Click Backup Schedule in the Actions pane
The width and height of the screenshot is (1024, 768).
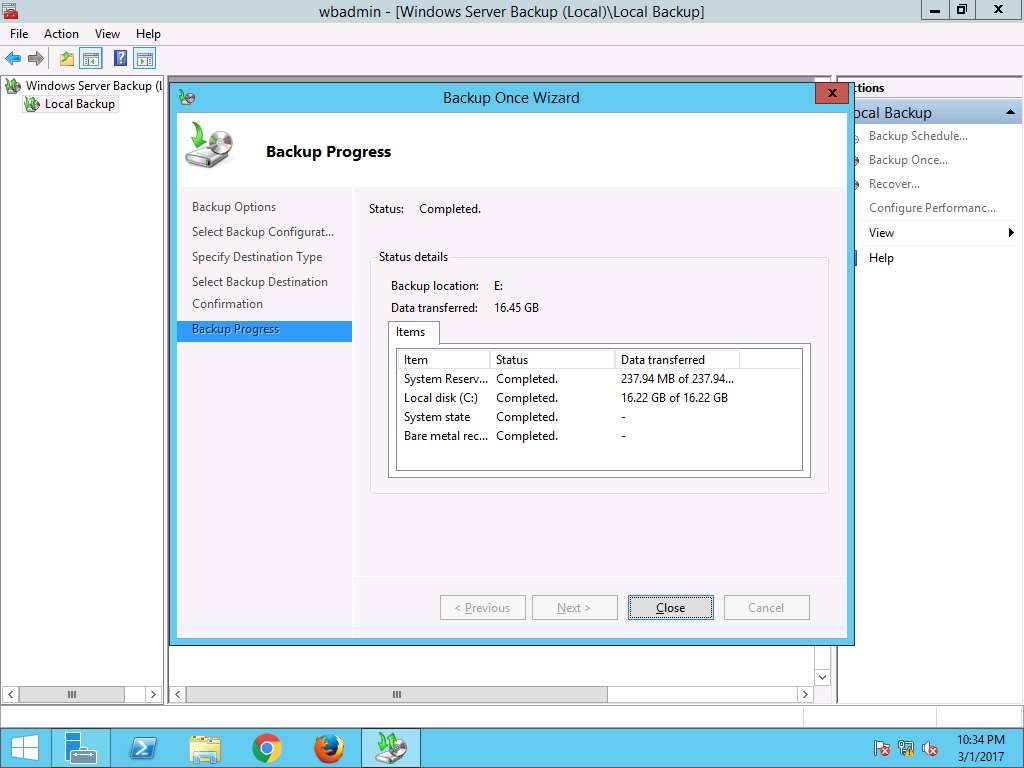point(918,136)
